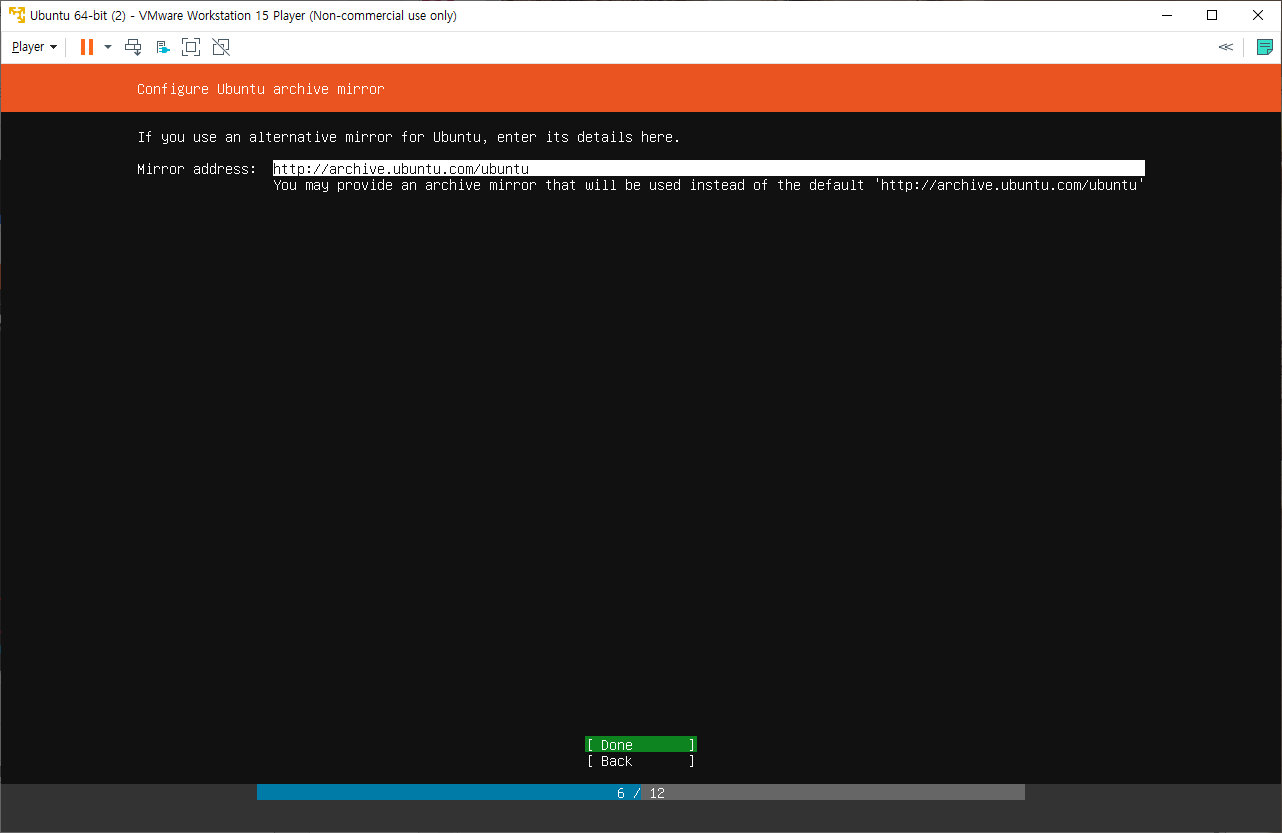Viewport: 1282px width, 833px height.
Task: Click the 'Mirror address:' label
Action: pyautogui.click(x=197, y=169)
